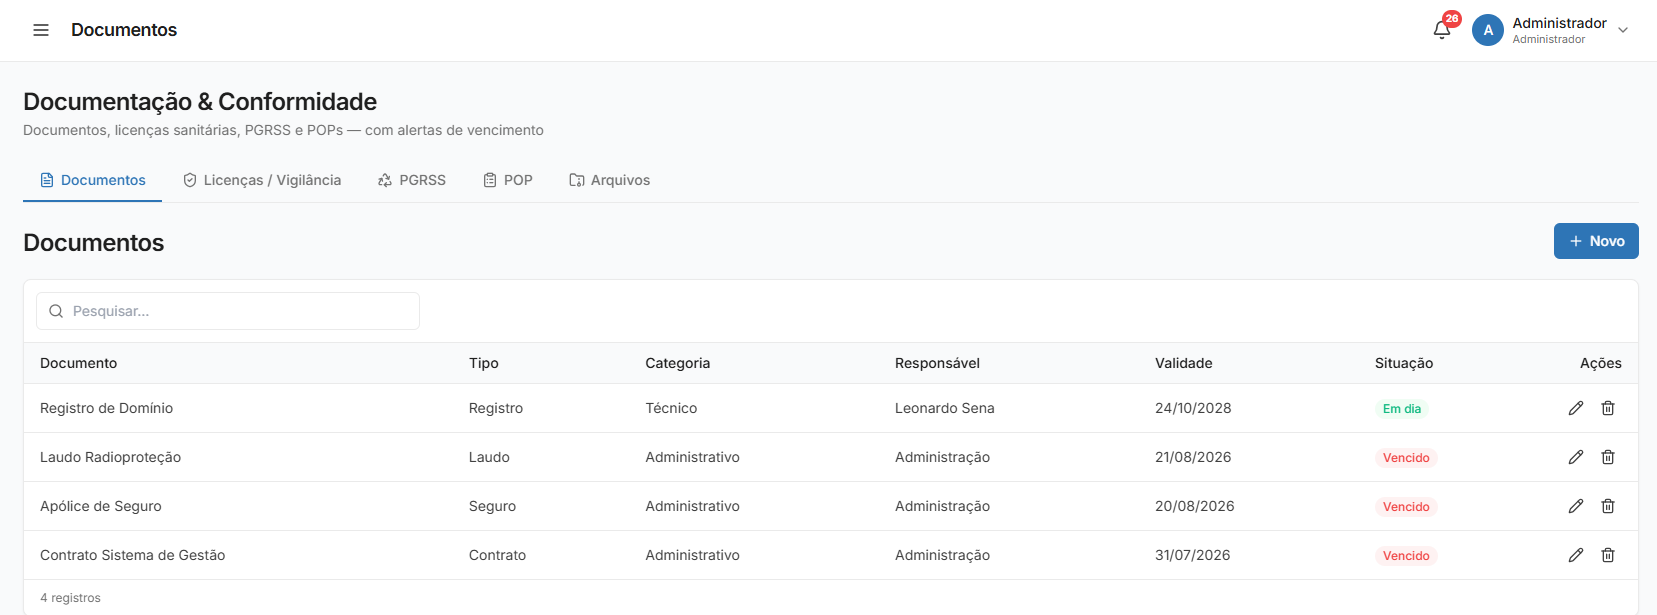Delete Apólice de Seguro with trash icon
The image size is (1657, 615).
pos(1608,506)
